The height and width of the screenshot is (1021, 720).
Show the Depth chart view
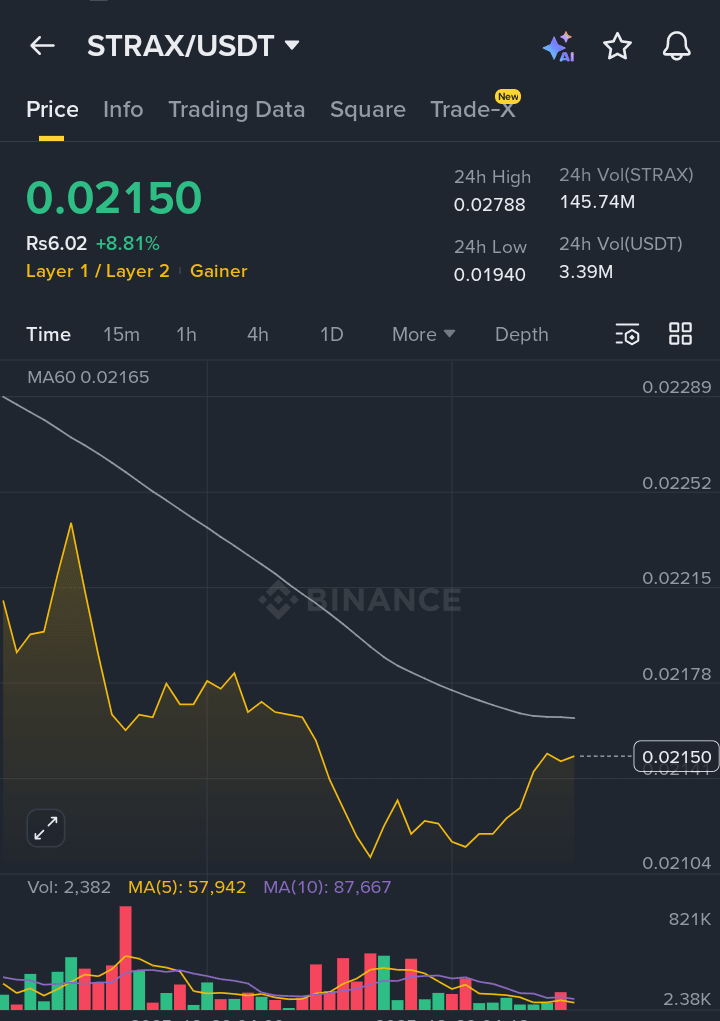(x=521, y=334)
